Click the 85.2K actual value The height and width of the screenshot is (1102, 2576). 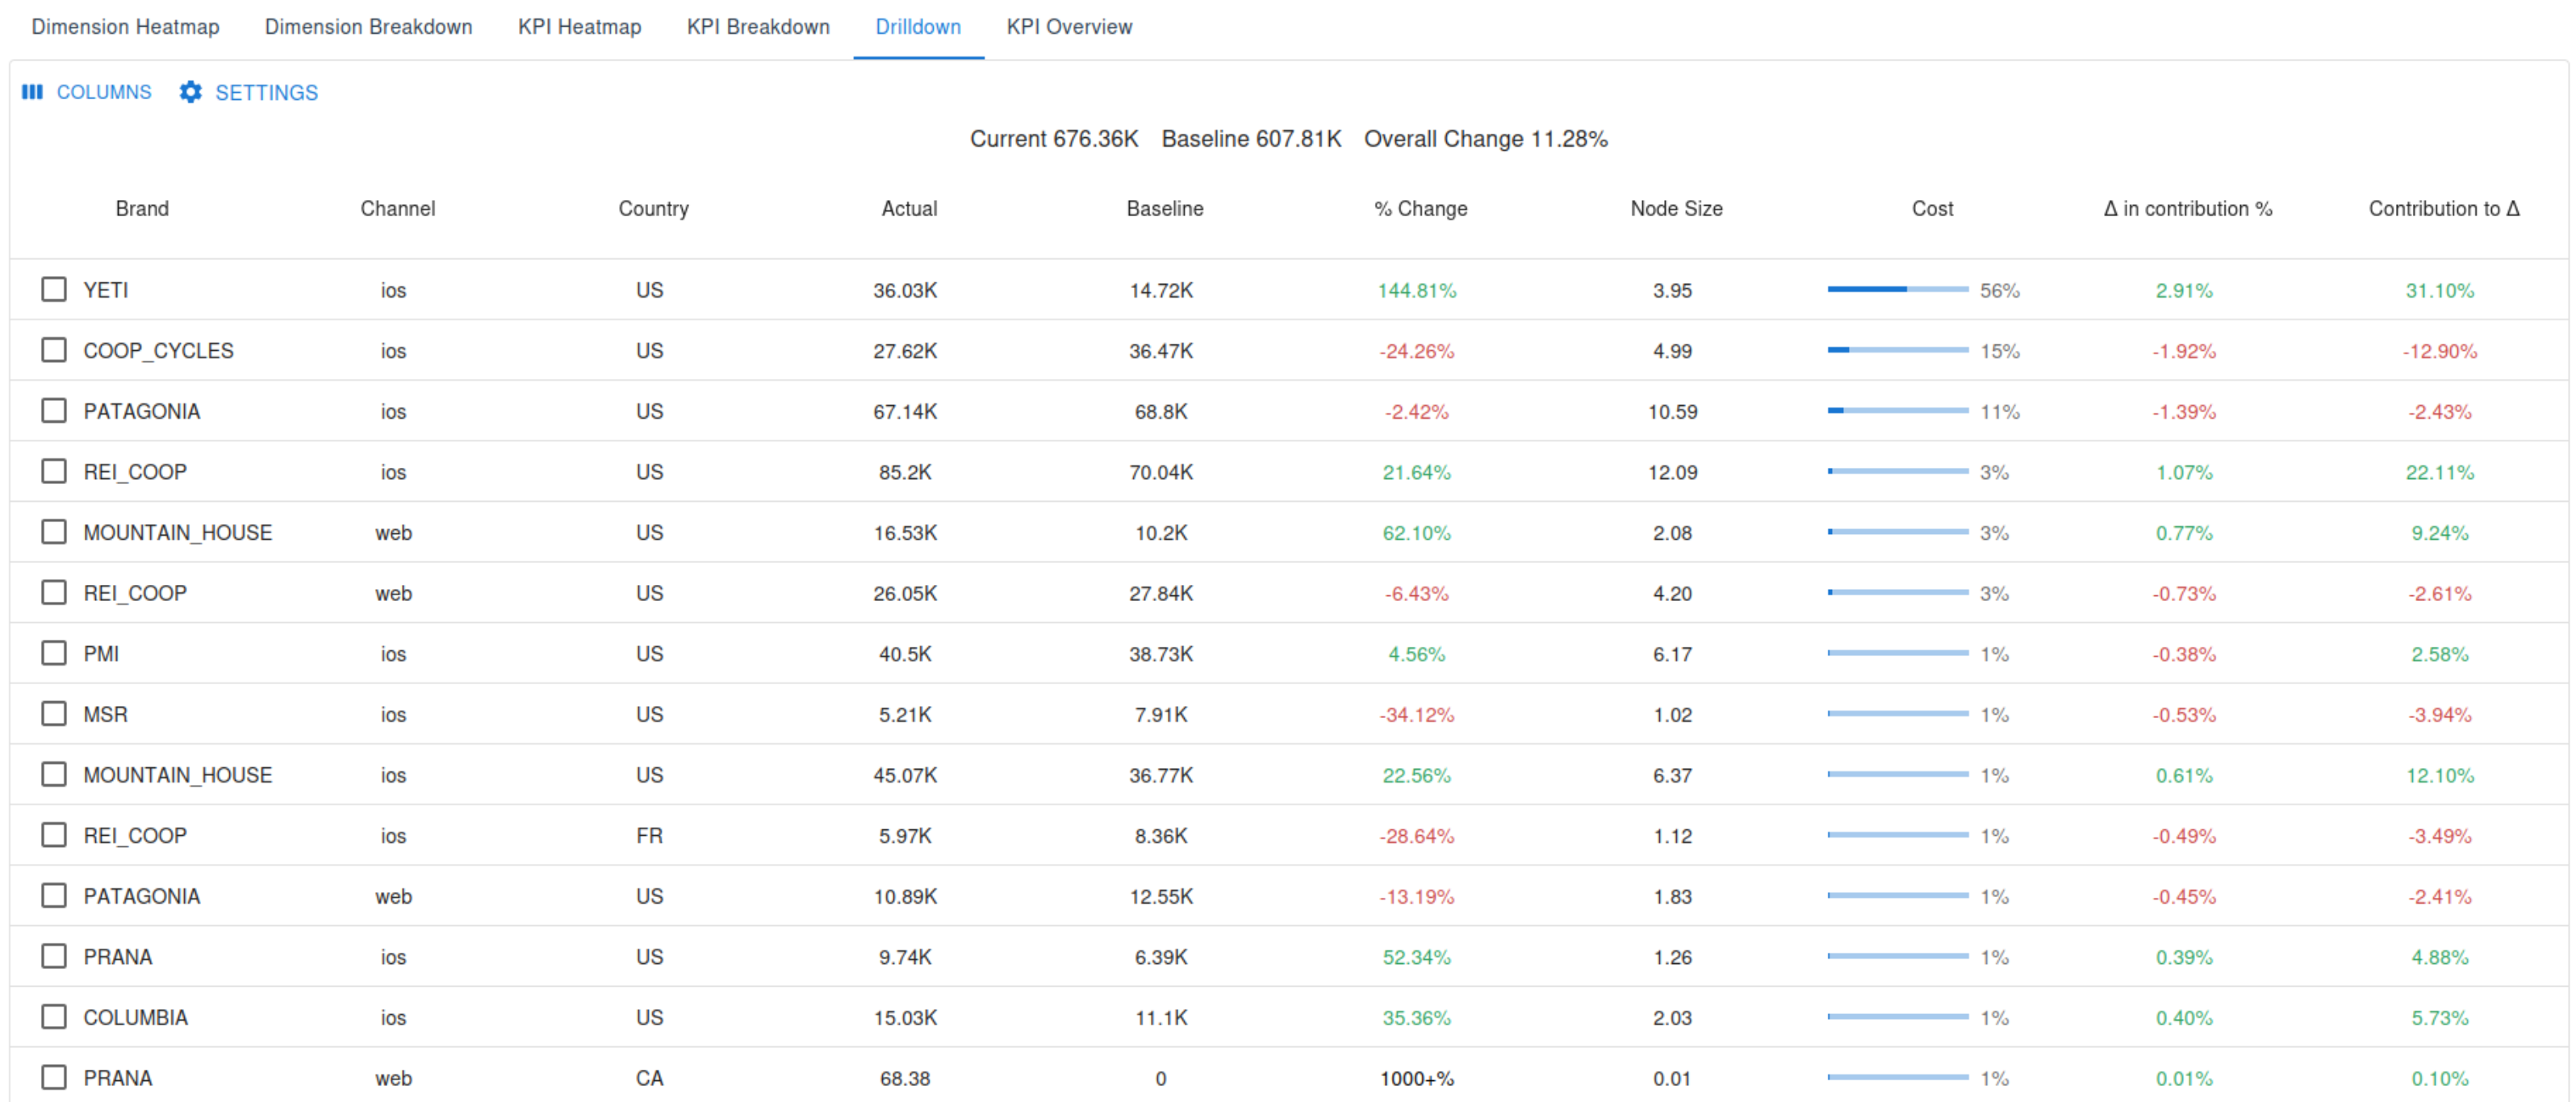click(x=905, y=472)
